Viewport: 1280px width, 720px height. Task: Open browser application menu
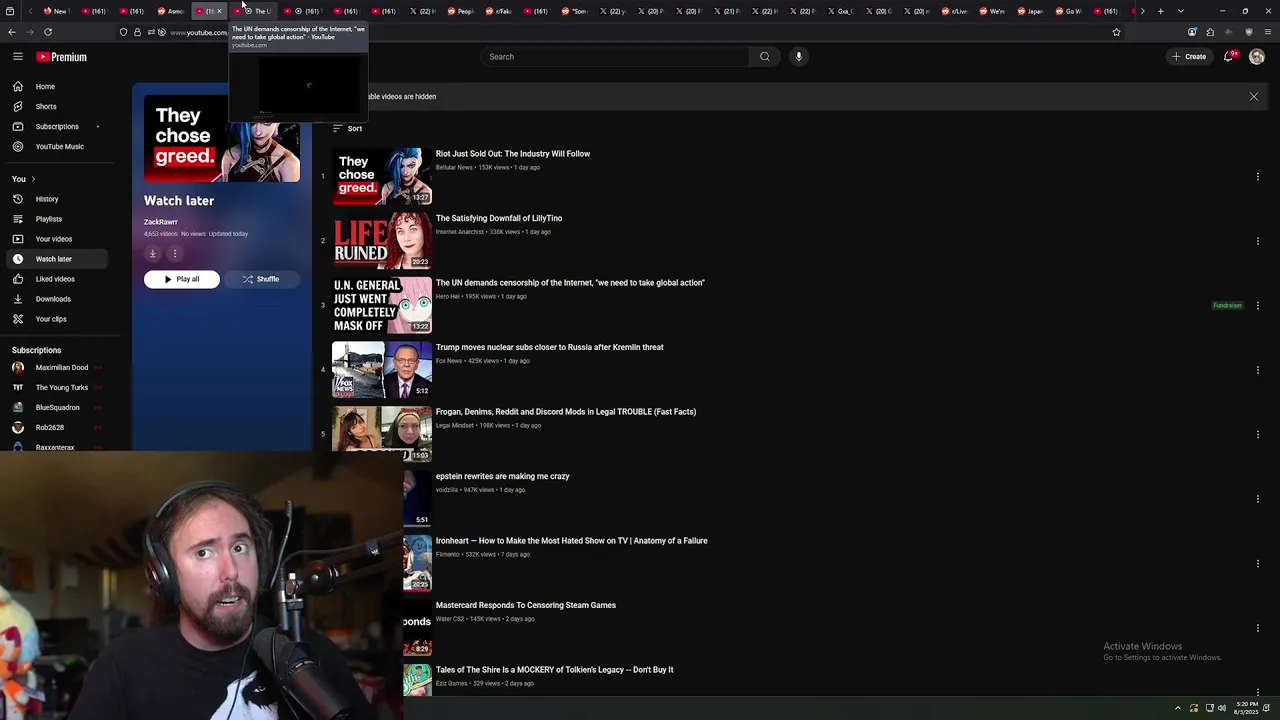[1268, 32]
